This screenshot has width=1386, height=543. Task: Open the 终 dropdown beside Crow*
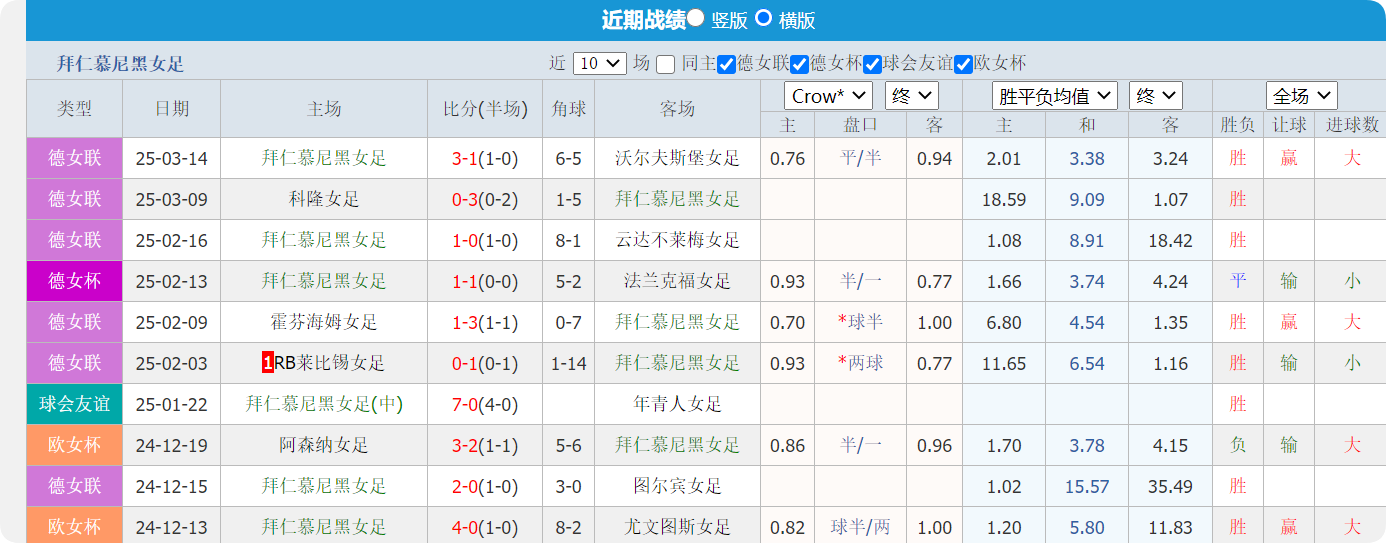pos(911,96)
